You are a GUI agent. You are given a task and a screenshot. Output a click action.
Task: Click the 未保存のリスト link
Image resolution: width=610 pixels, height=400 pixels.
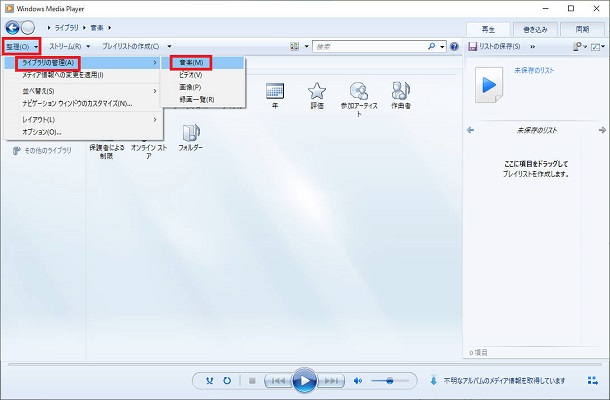point(534,70)
